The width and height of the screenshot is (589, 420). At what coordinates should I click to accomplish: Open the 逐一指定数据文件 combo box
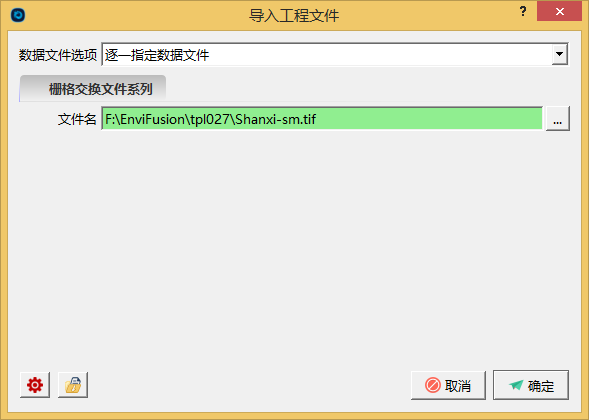(335, 55)
